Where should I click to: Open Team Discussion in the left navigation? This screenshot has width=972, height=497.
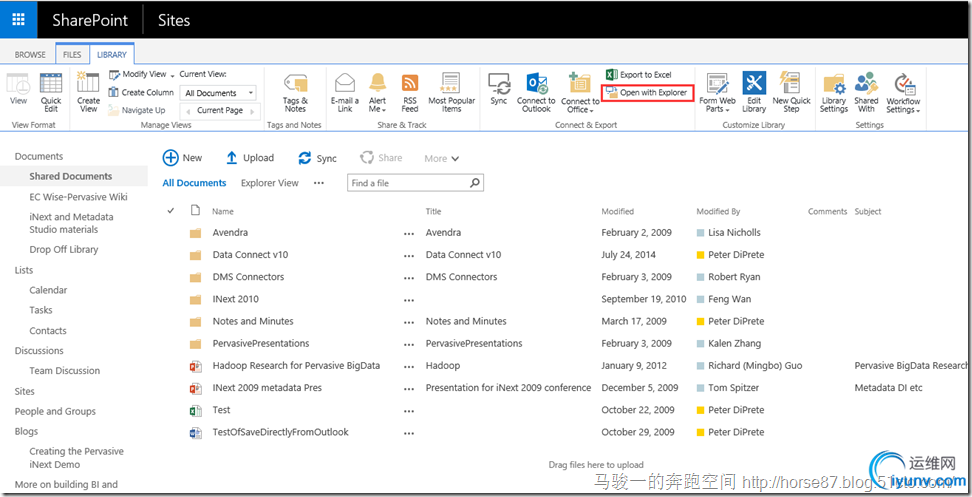click(64, 371)
